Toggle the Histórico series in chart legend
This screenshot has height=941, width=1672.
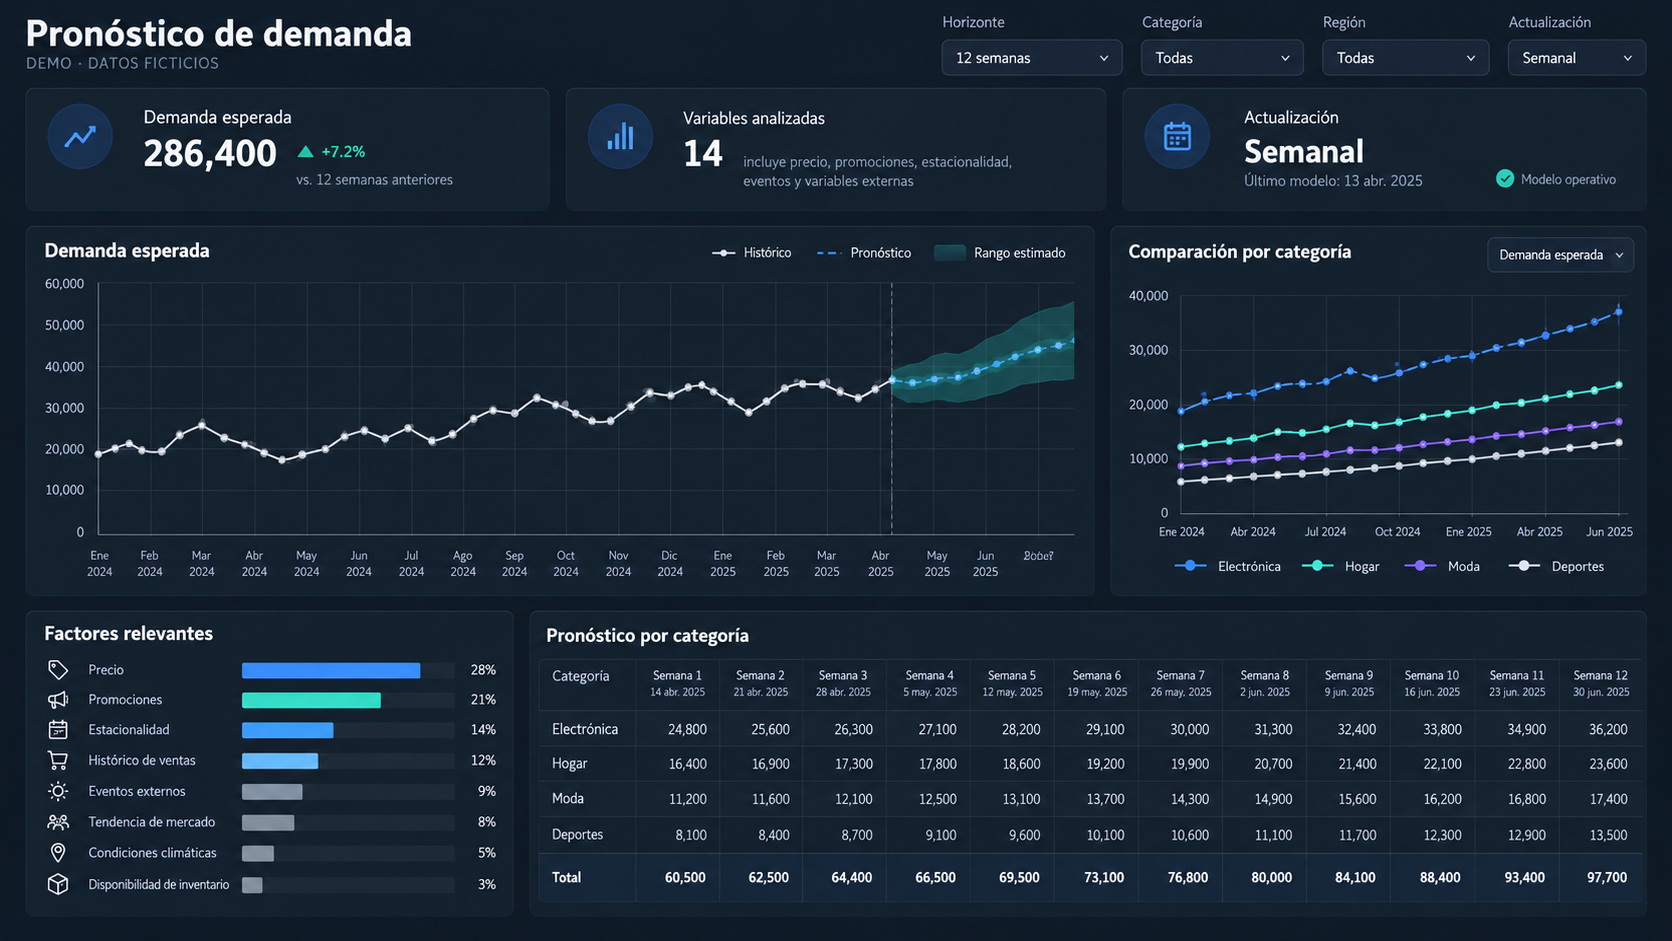(751, 253)
